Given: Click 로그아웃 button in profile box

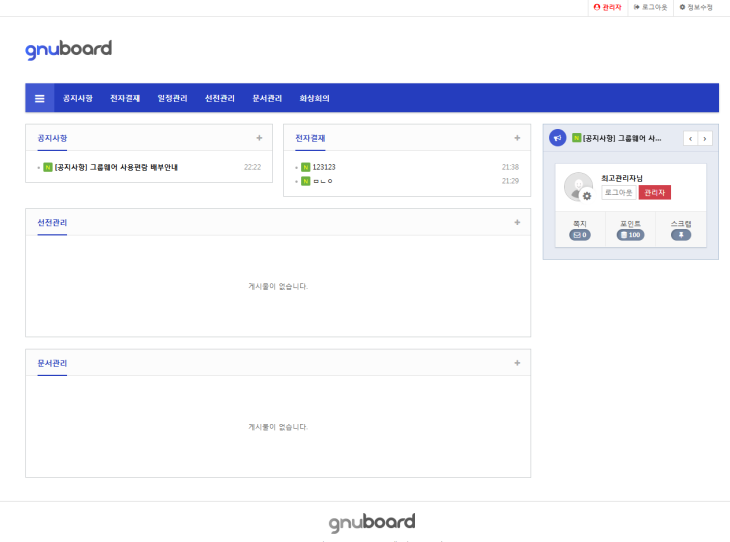Looking at the screenshot, I should click(x=619, y=192).
